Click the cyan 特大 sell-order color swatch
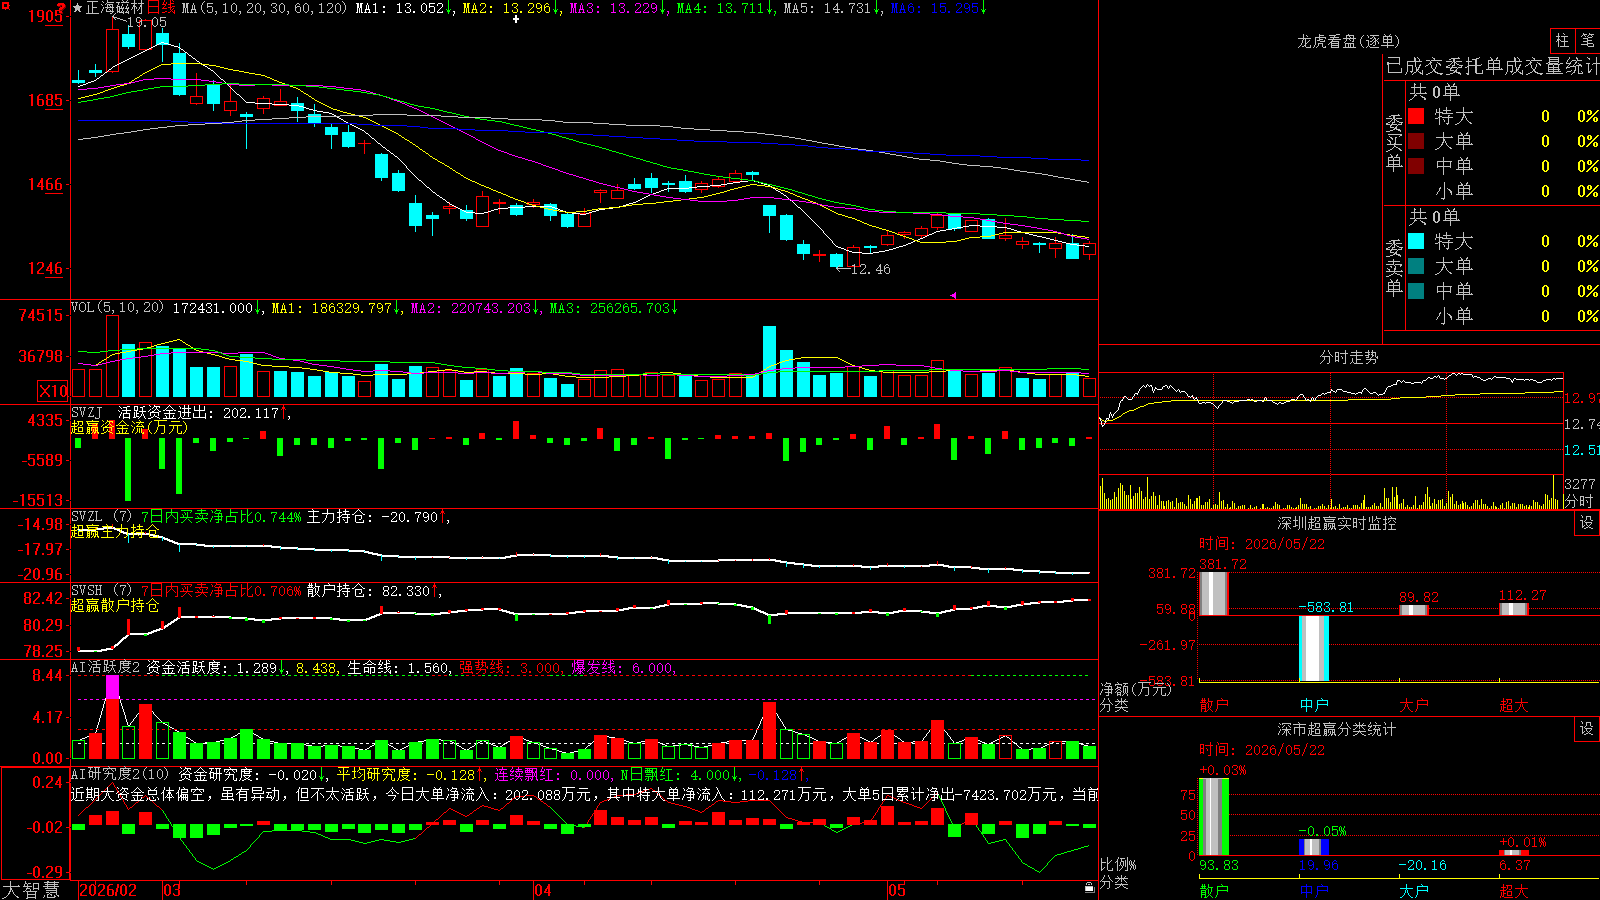 click(x=1416, y=241)
